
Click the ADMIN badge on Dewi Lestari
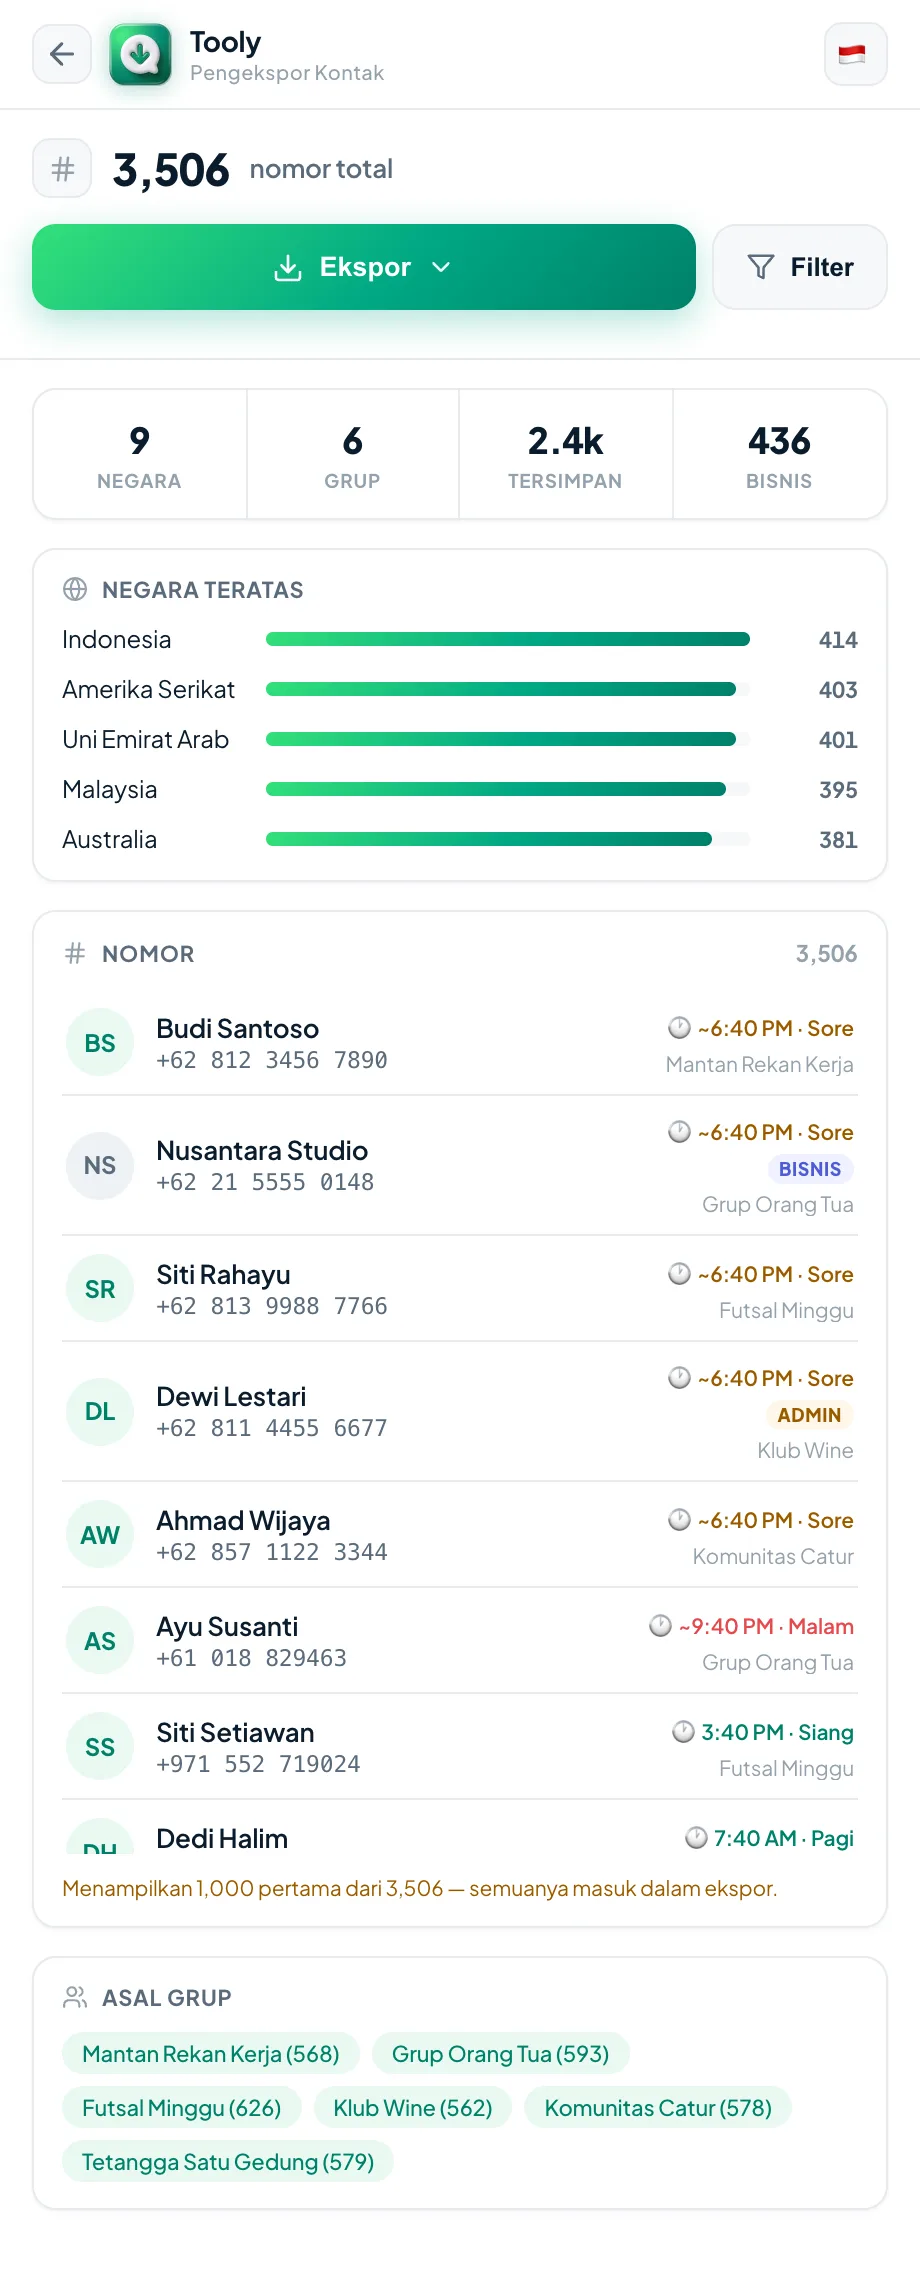pyautogui.click(x=809, y=1415)
